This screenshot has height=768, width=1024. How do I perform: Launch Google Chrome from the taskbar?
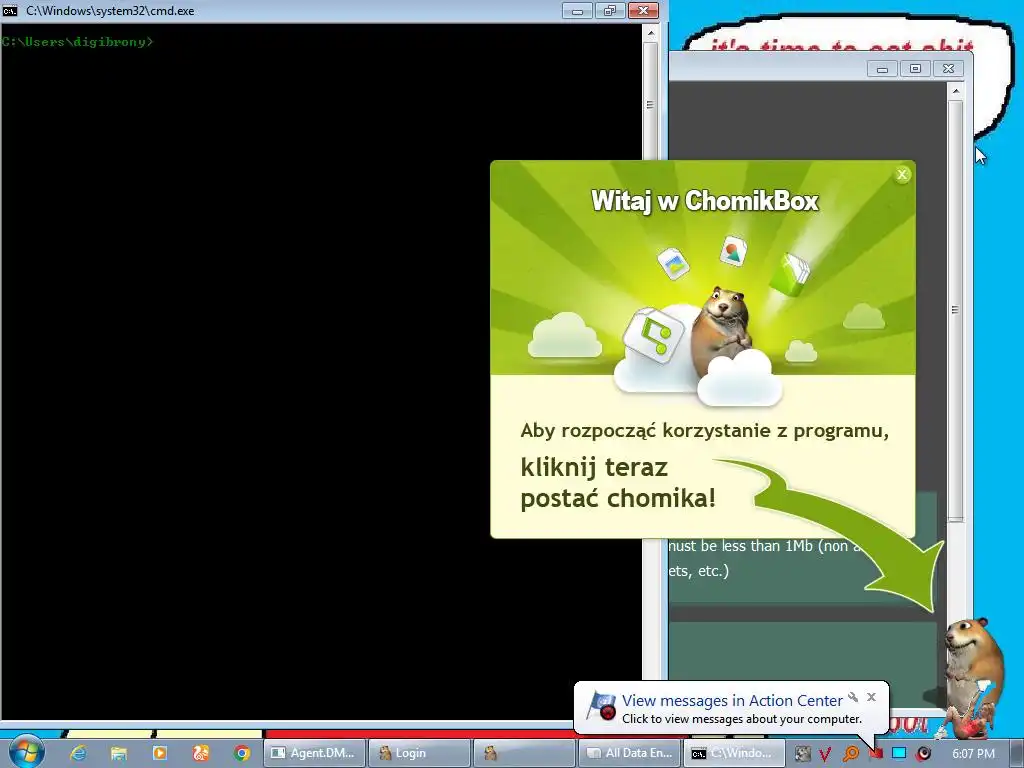pyautogui.click(x=242, y=753)
